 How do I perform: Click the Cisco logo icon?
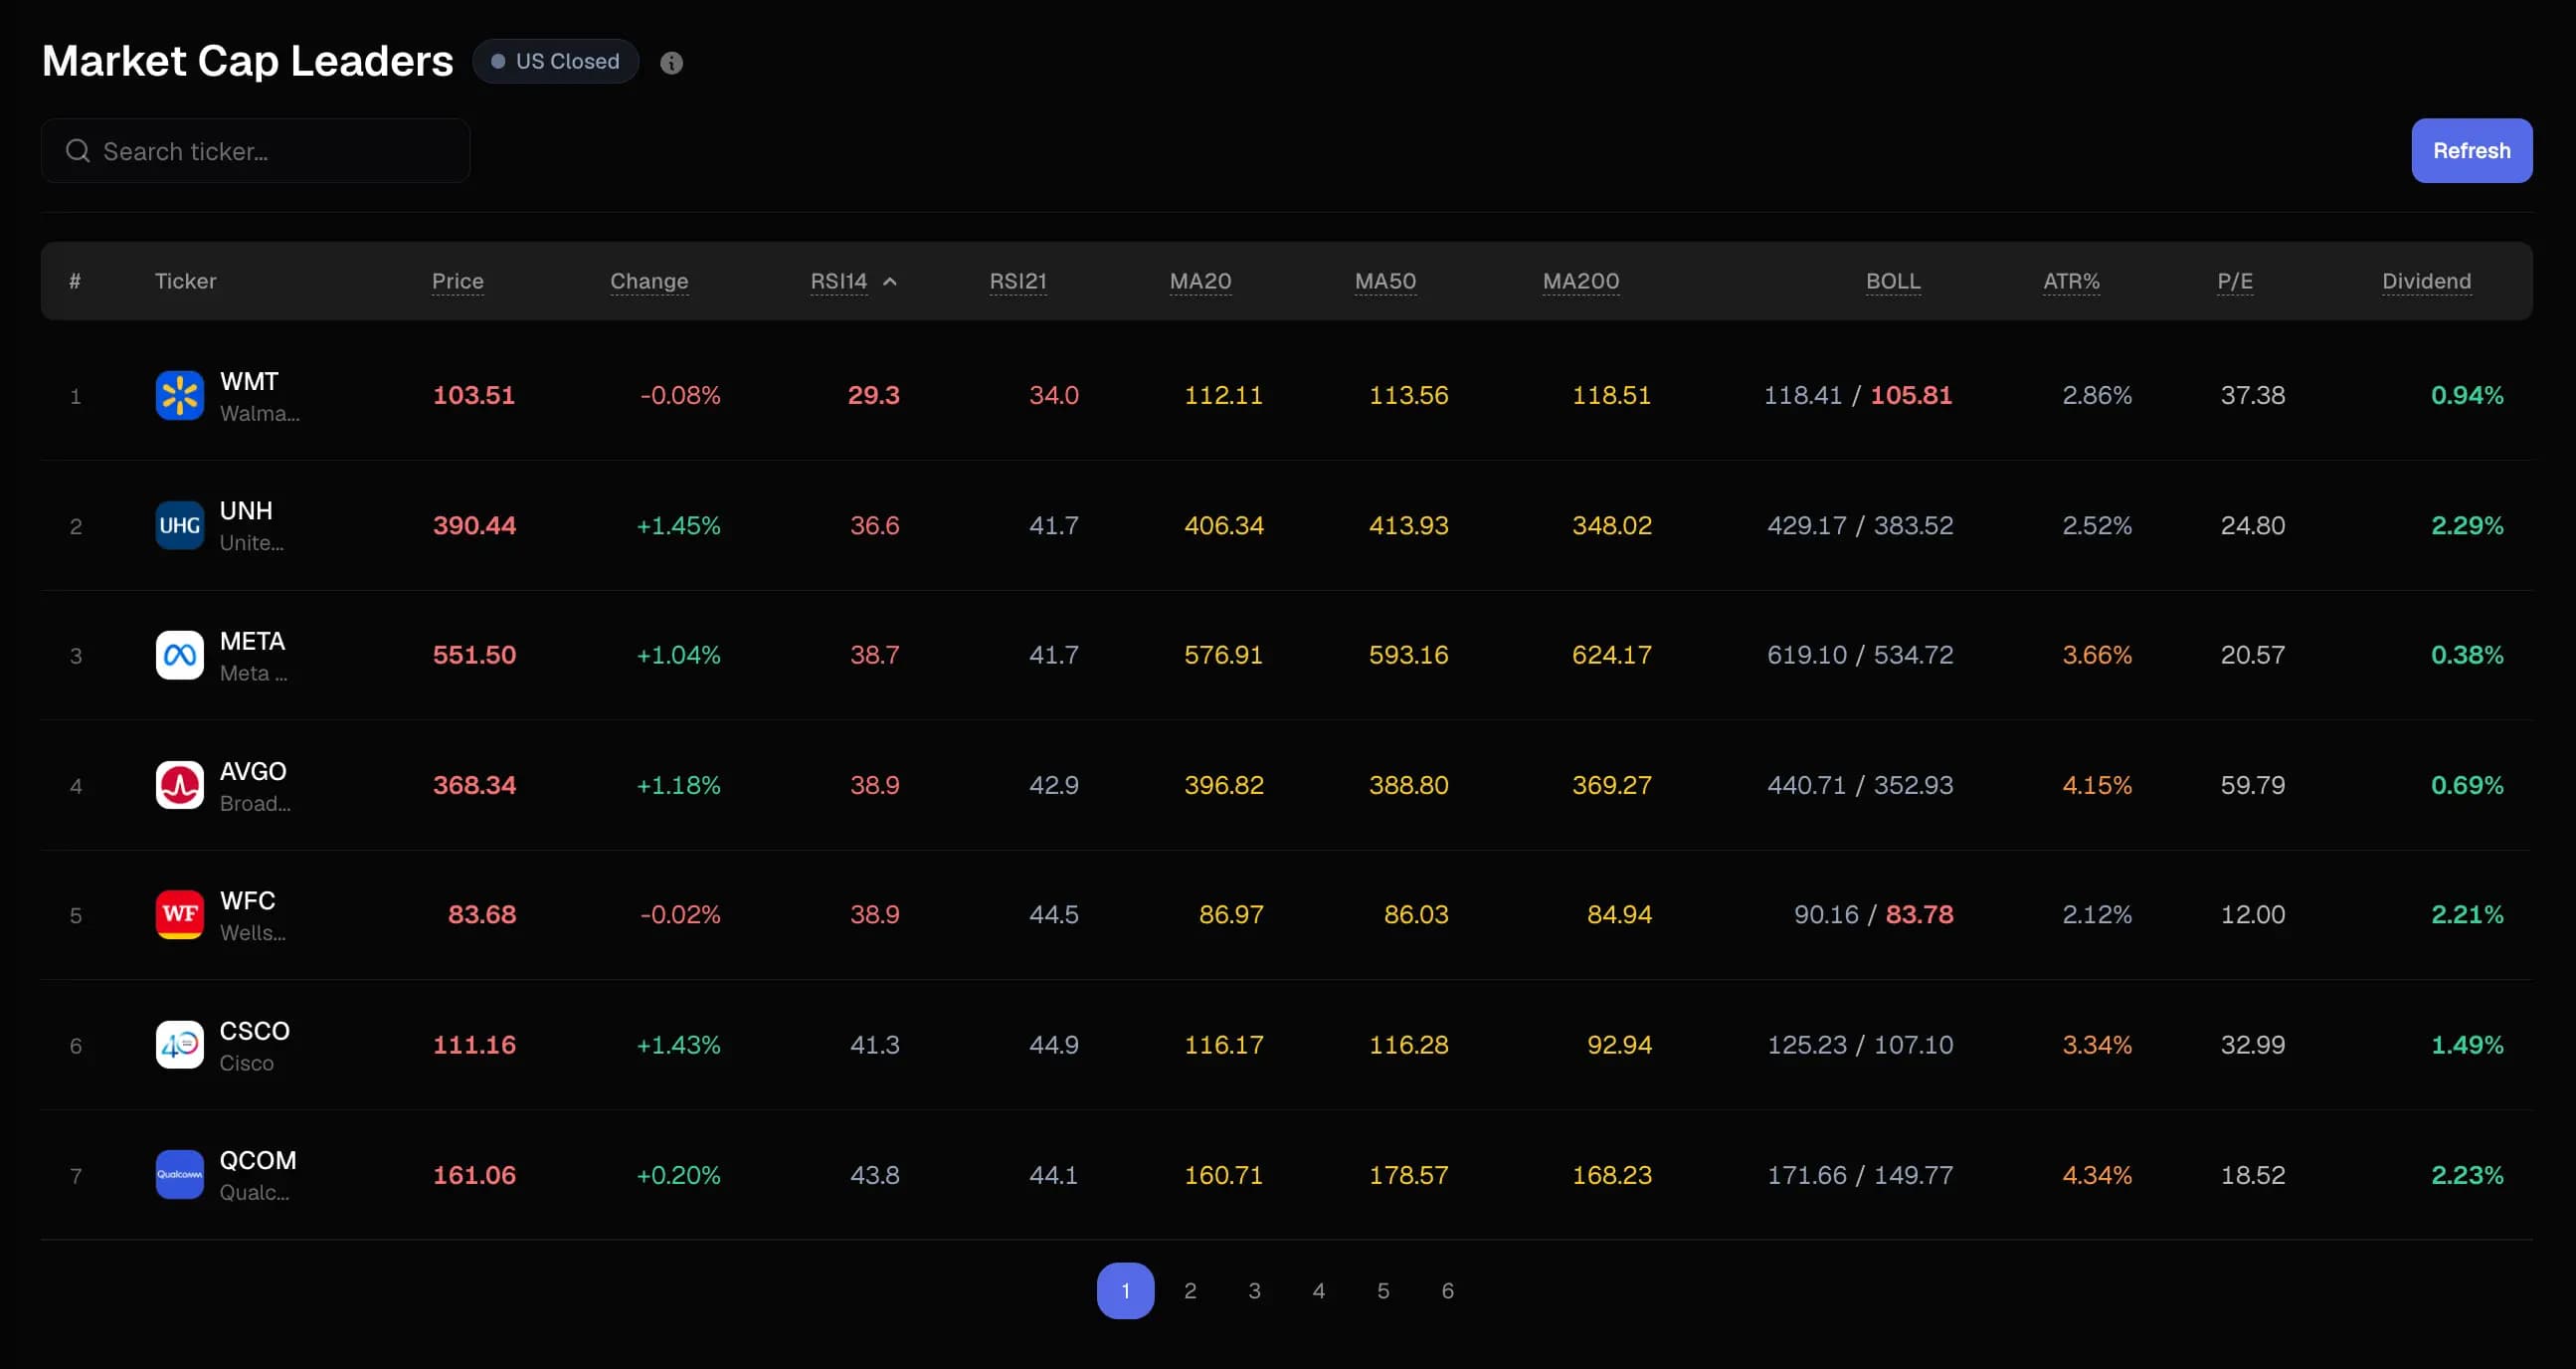180,1044
